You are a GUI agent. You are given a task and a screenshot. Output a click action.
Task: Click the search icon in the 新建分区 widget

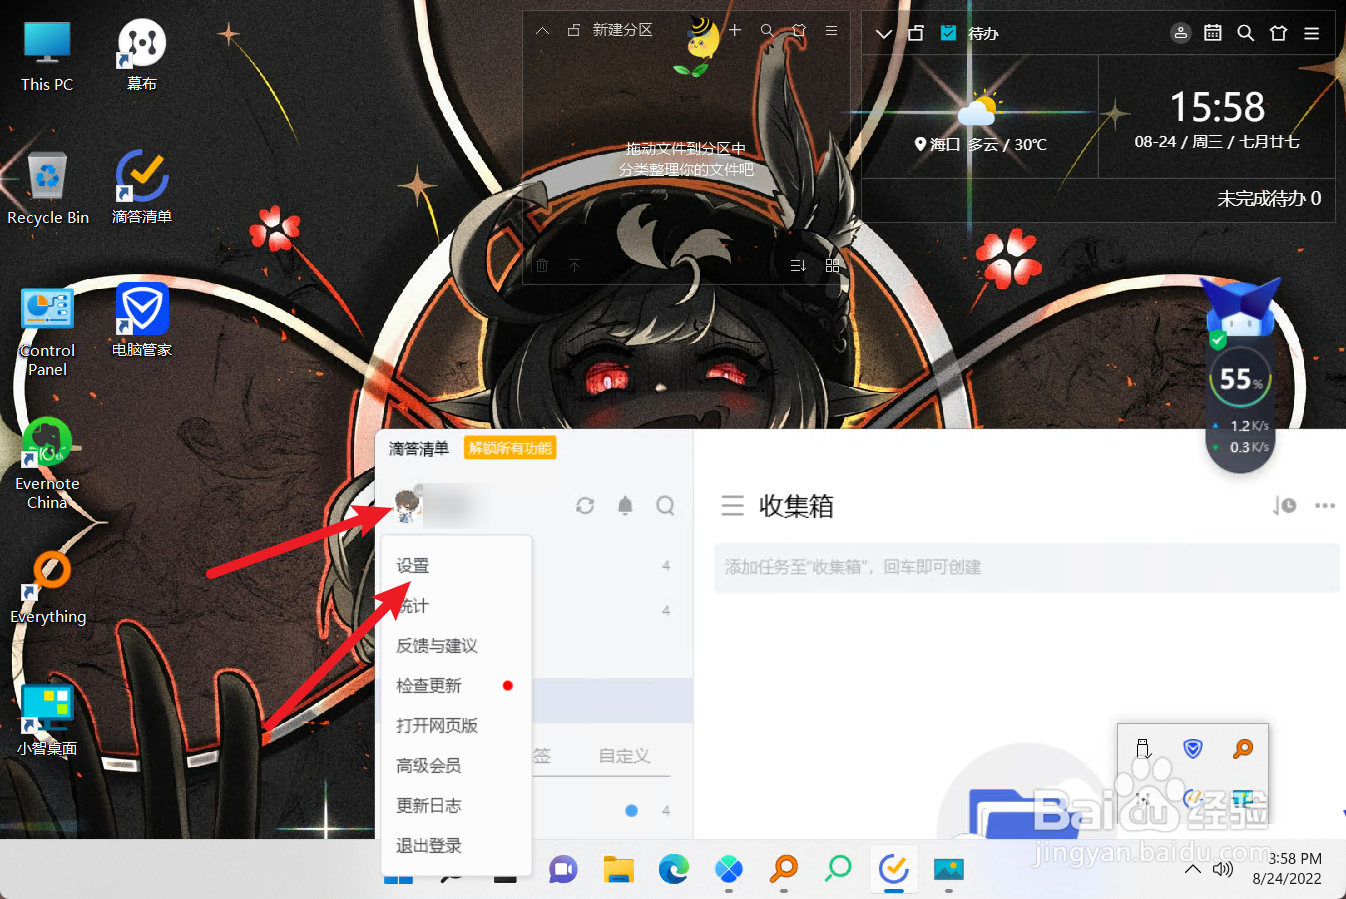(x=767, y=31)
